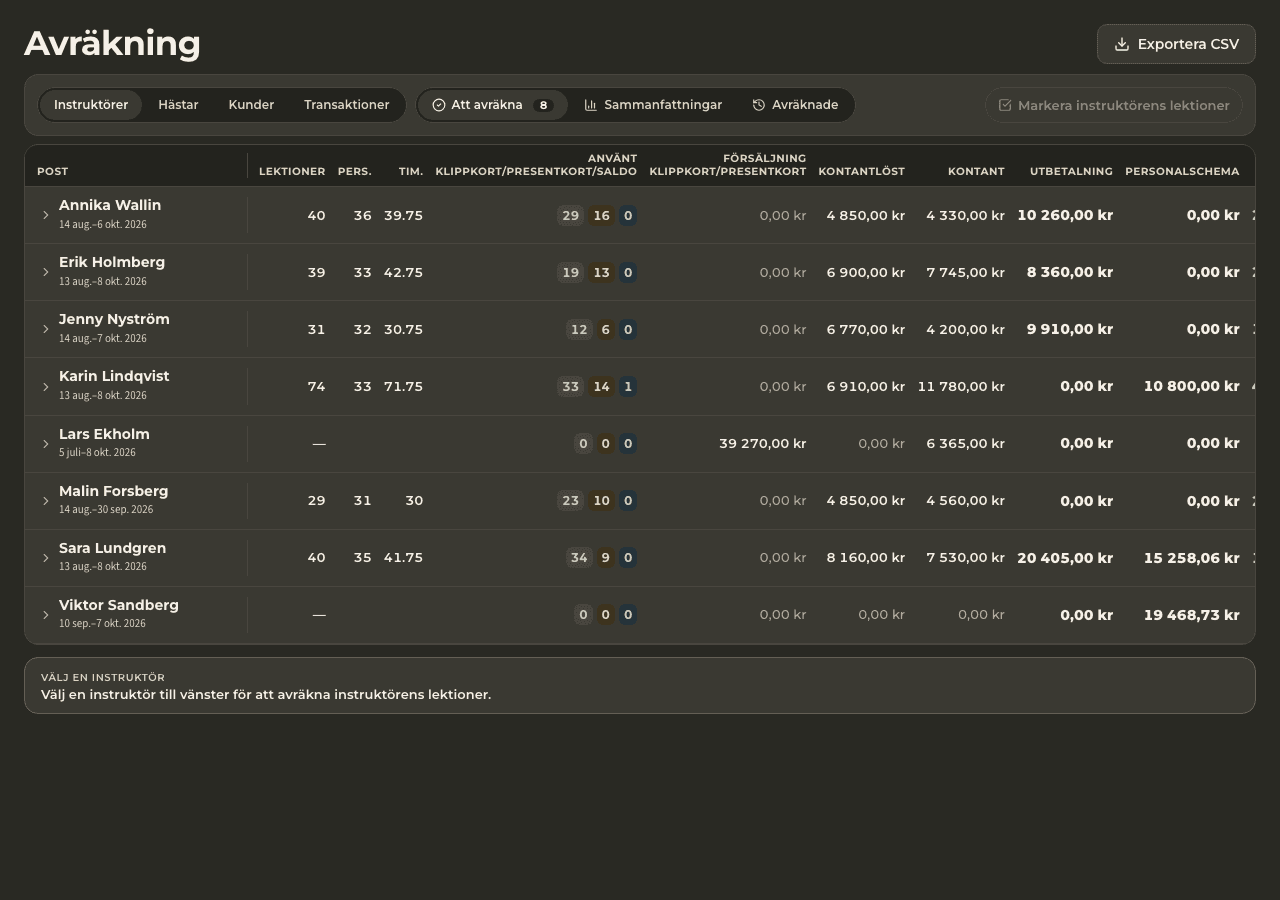1280x900 pixels.
Task: Expand the Lars Ekholm row chevron
Action: pyautogui.click(x=45, y=443)
